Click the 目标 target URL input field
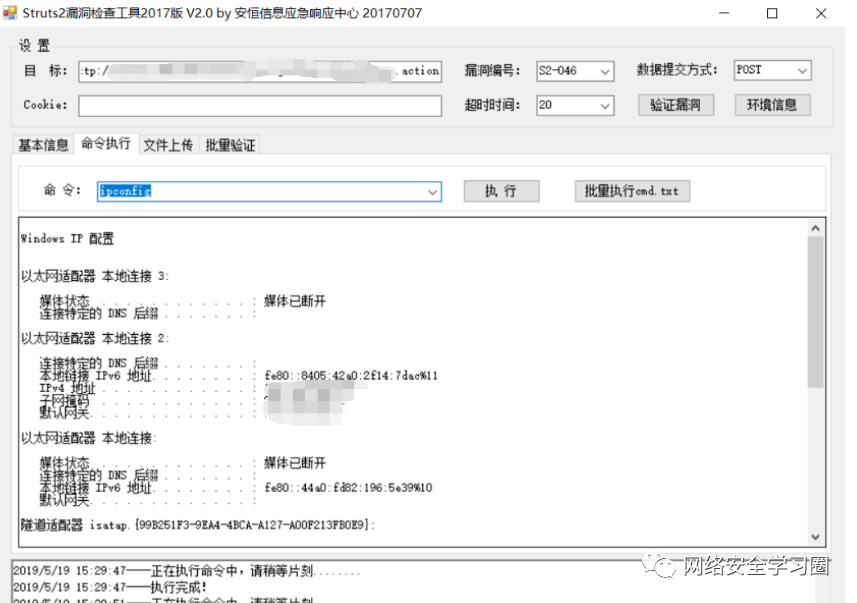Image resolution: width=857 pixels, height=603 pixels. click(260, 71)
